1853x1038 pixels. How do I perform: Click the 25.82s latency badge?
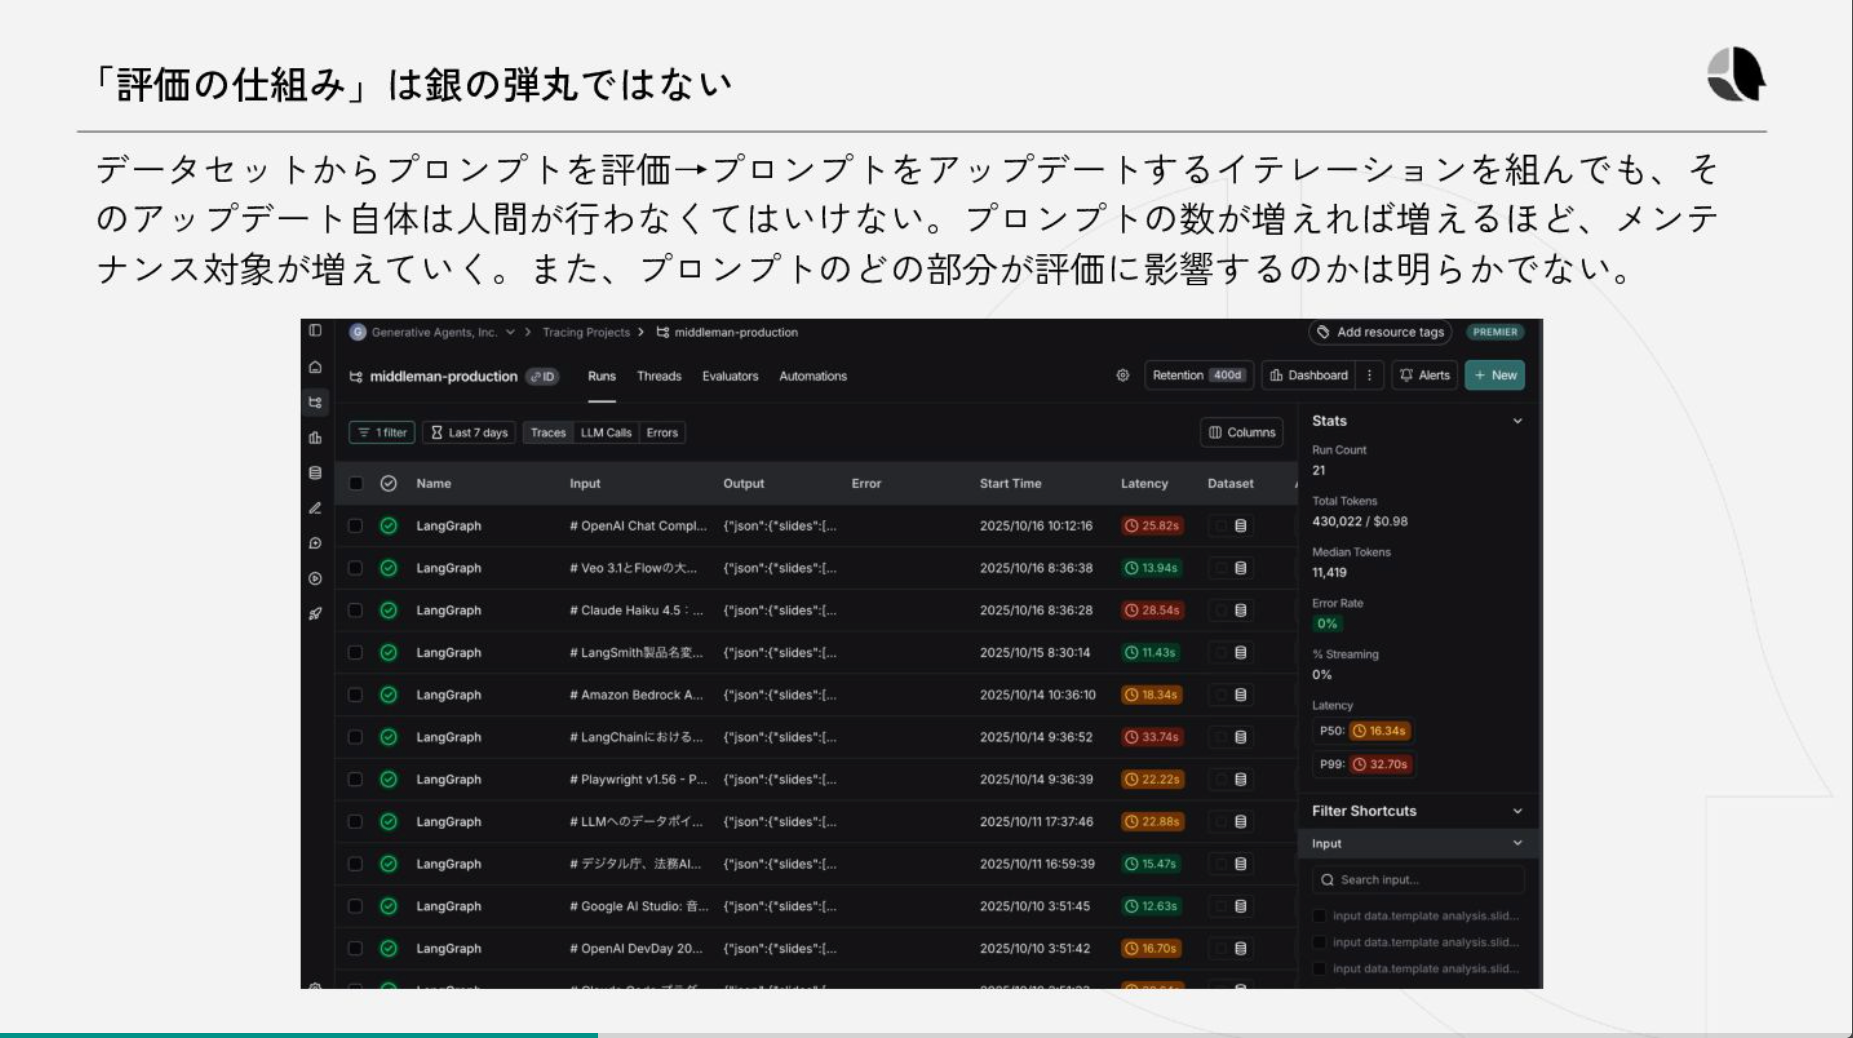point(1152,525)
